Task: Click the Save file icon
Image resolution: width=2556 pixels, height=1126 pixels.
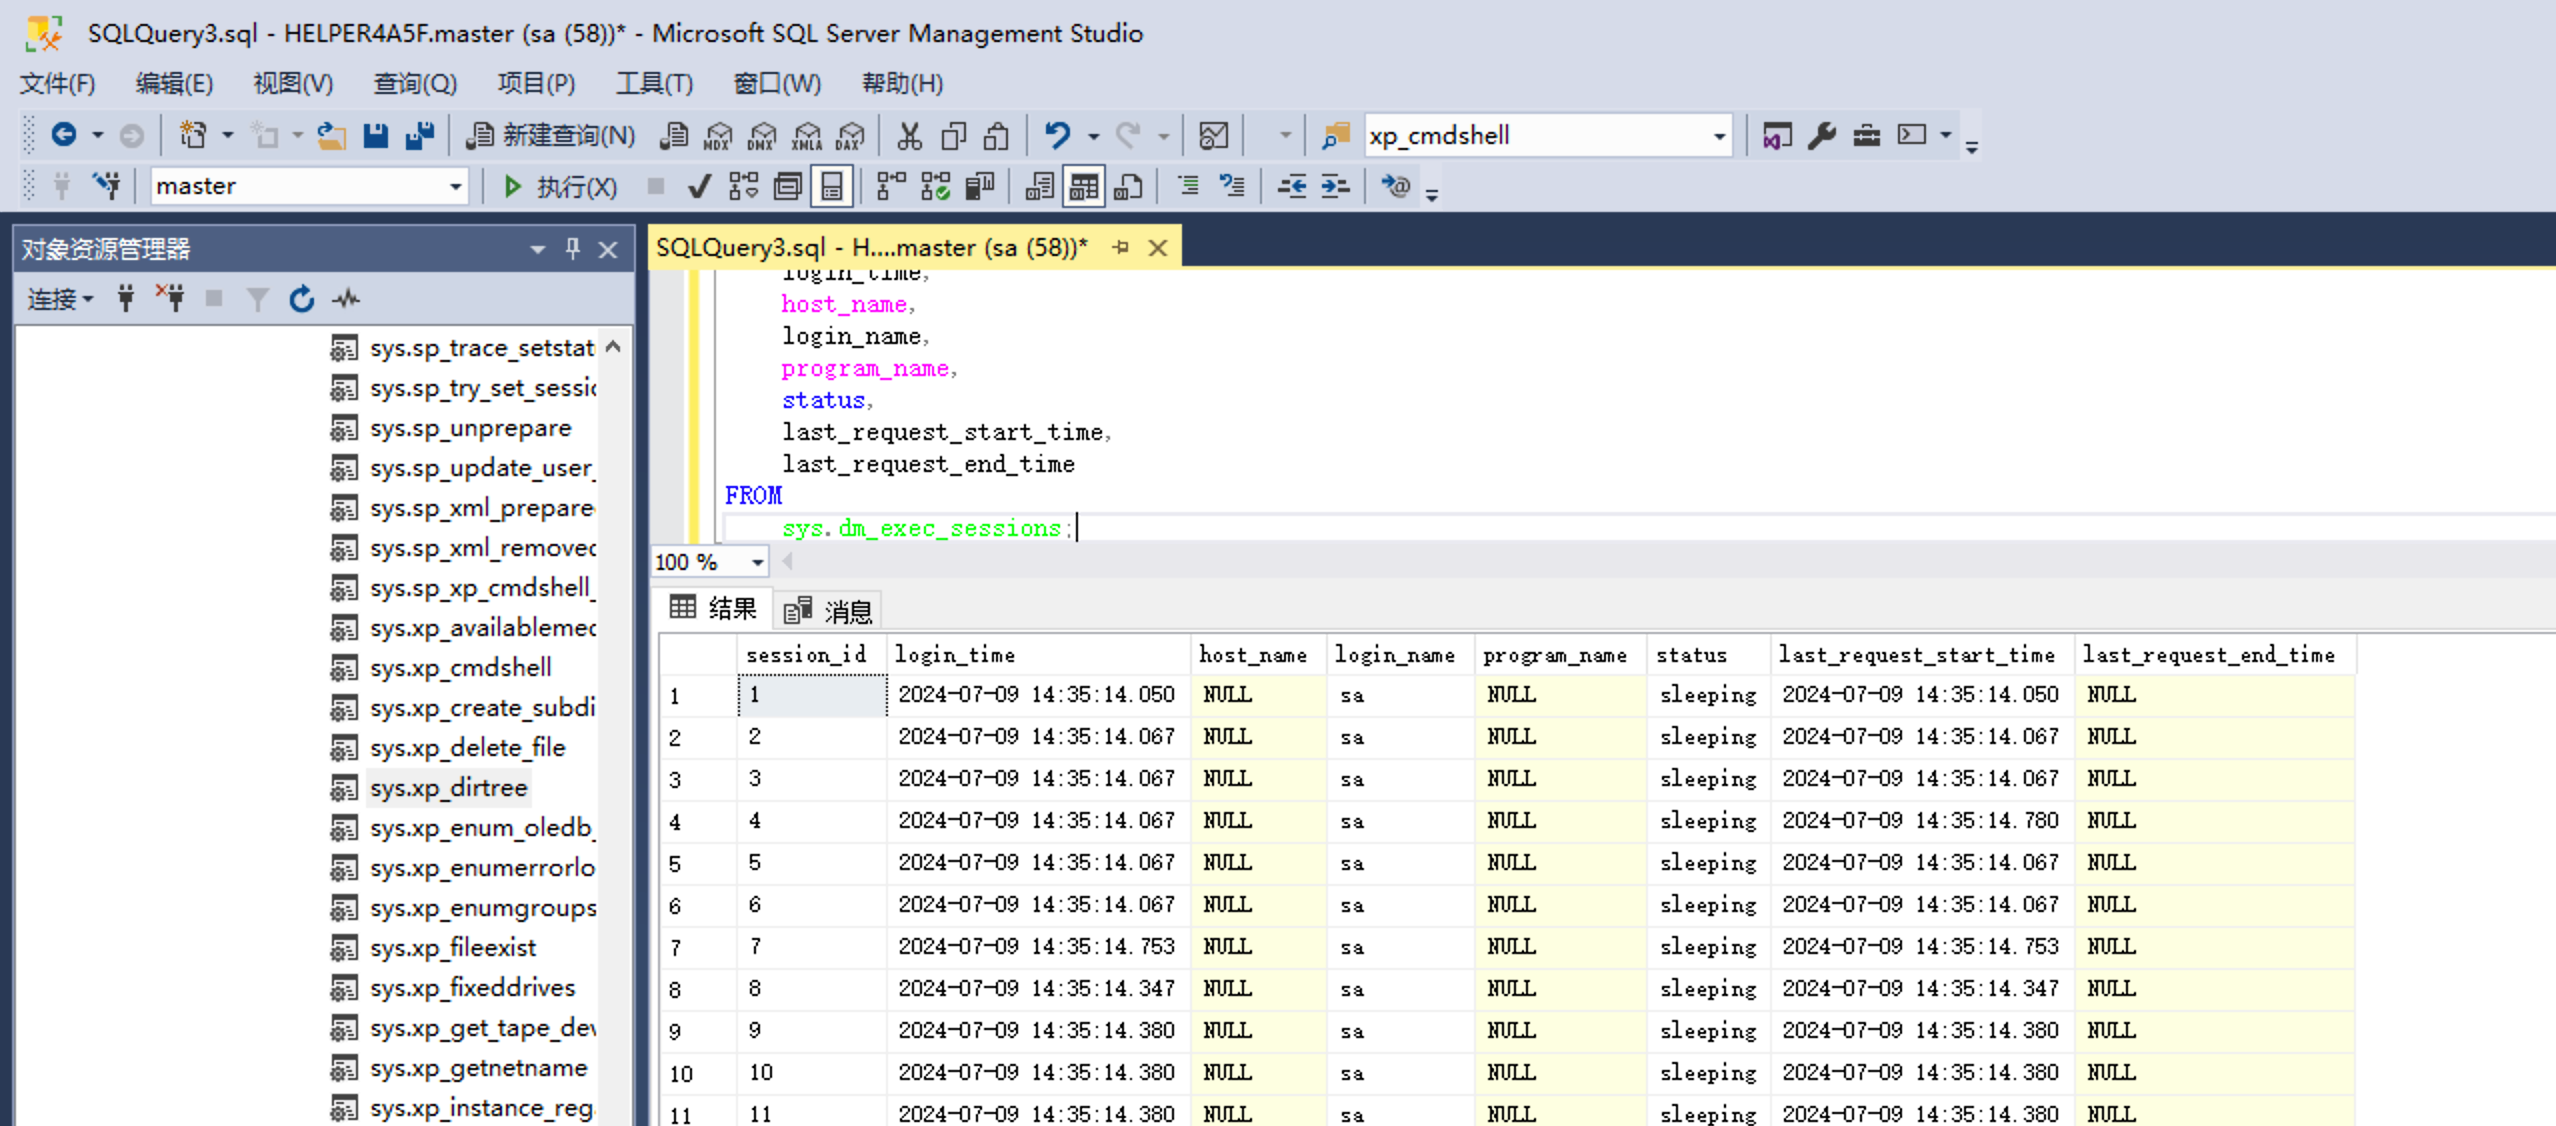Action: [x=376, y=135]
